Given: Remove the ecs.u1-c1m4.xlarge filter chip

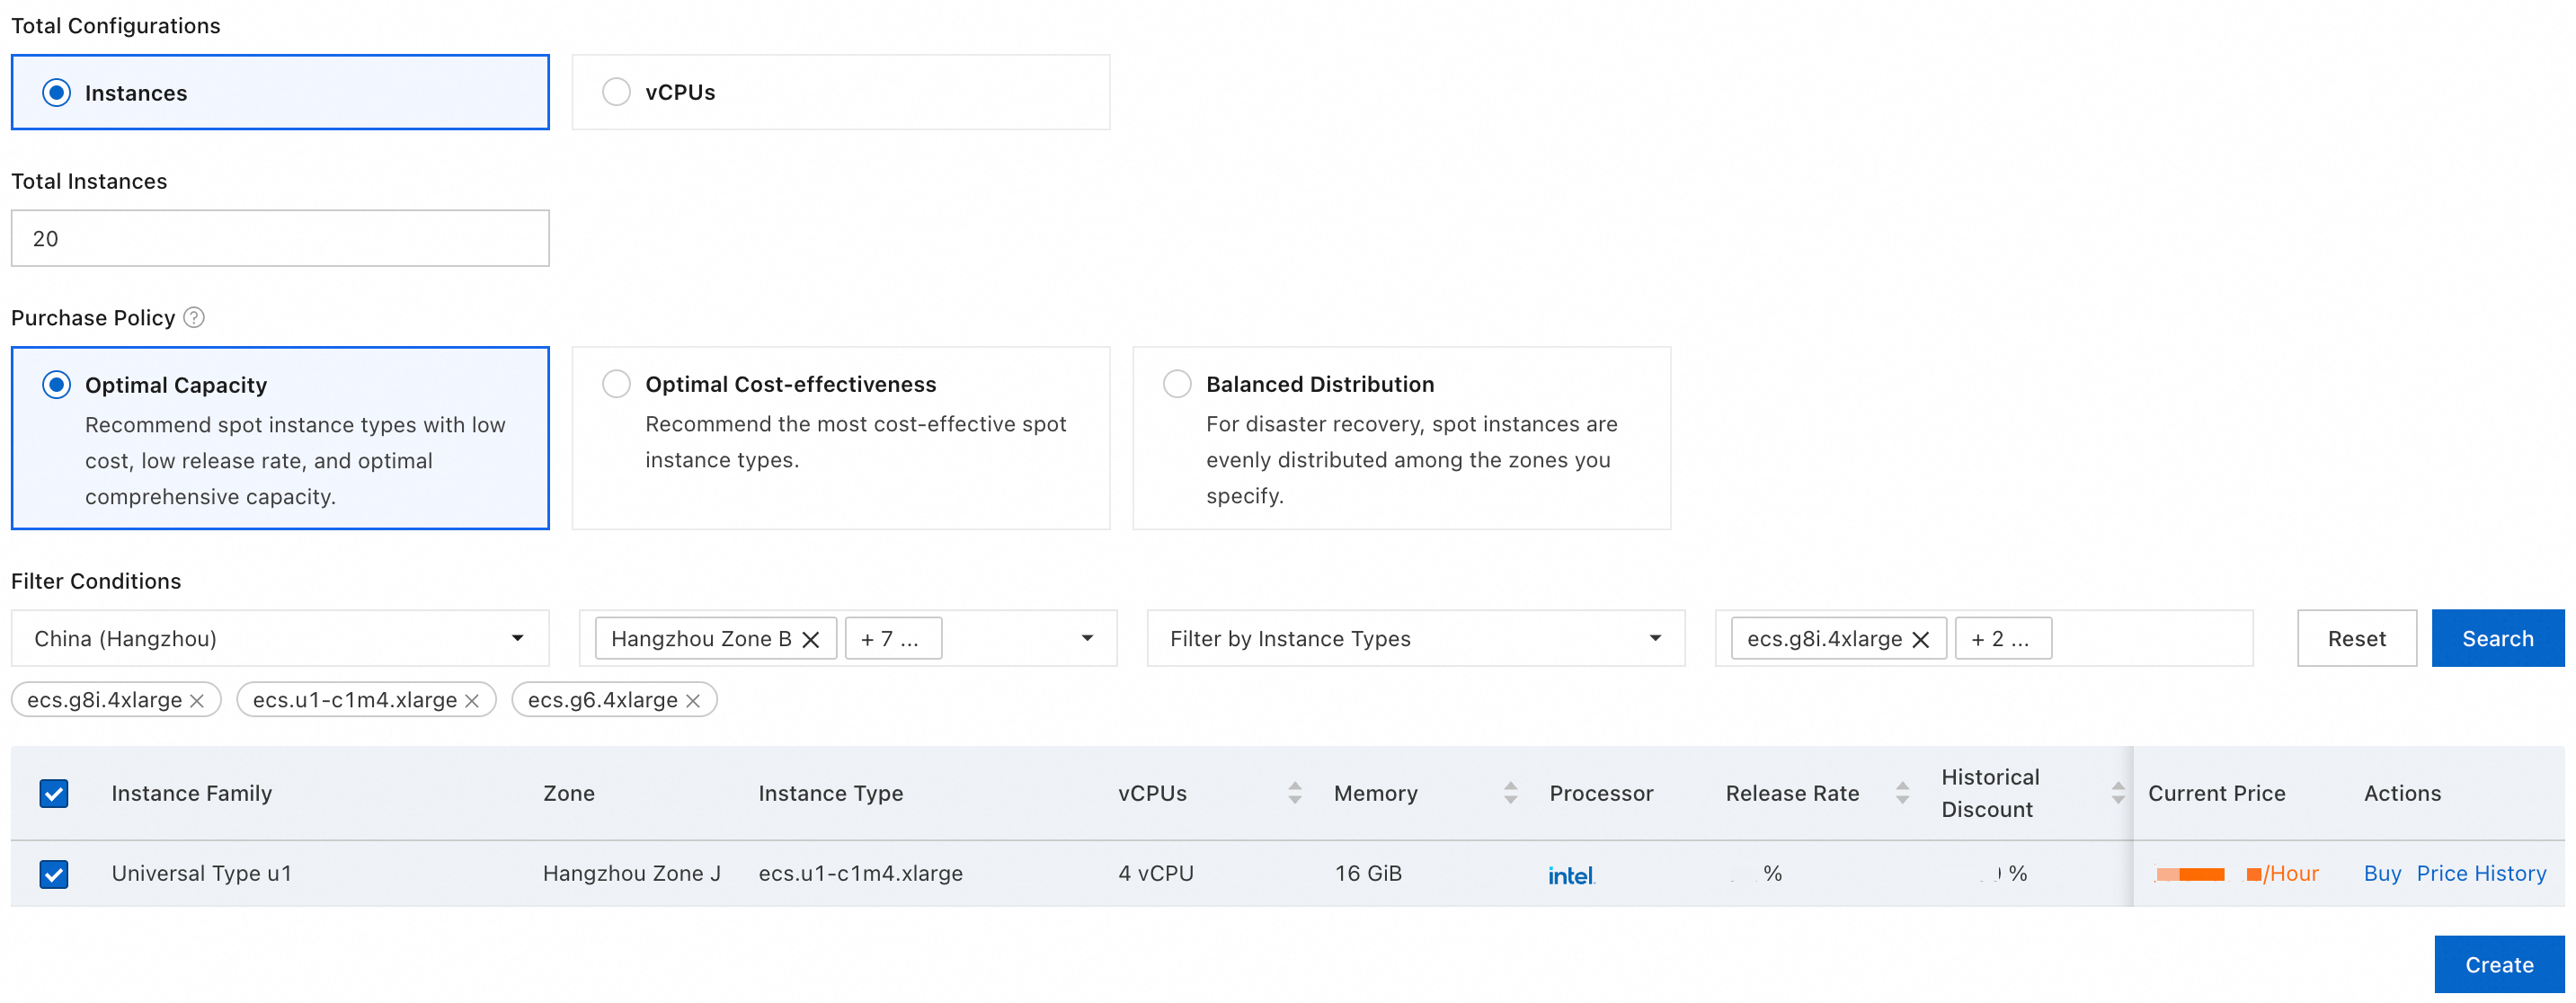Looking at the screenshot, I should 472,700.
